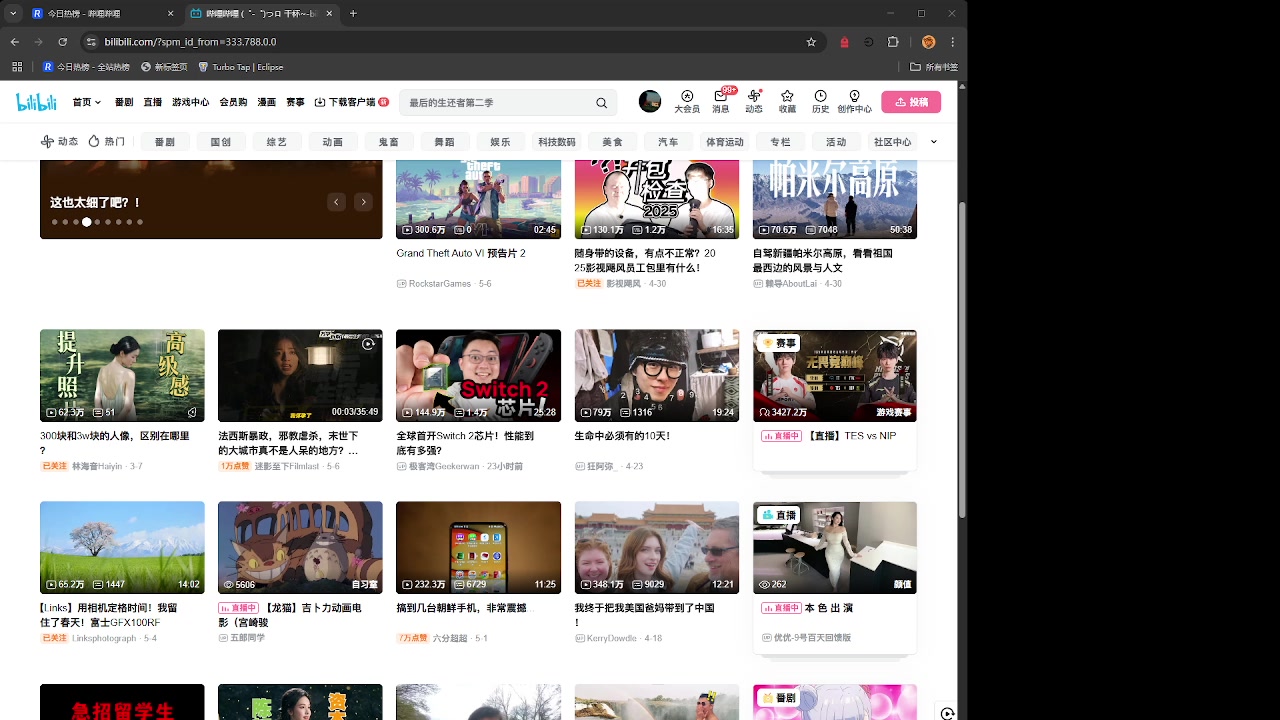Screen dimensions: 1280x720
Task: Open 所有书签 bookmarks folder
Action: tap(933, 67)
